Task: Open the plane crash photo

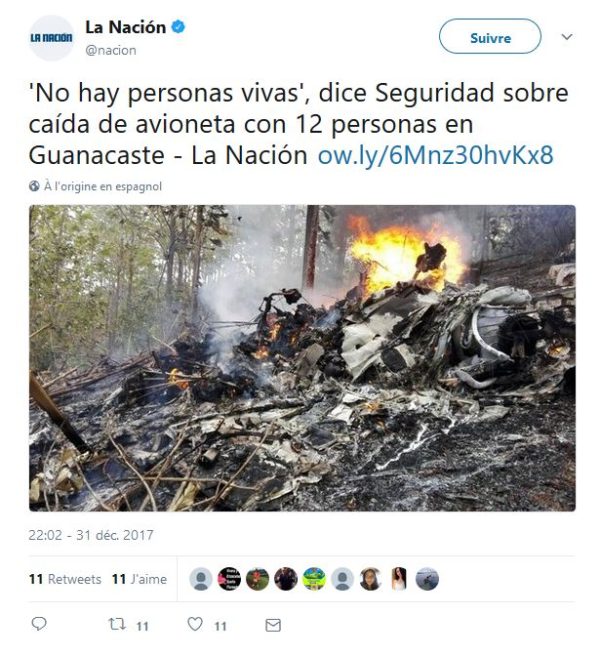Action: click(x=302, y=358)
